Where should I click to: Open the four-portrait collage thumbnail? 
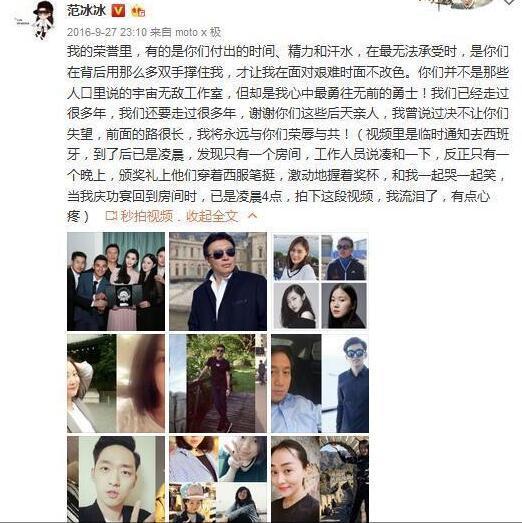320,282
